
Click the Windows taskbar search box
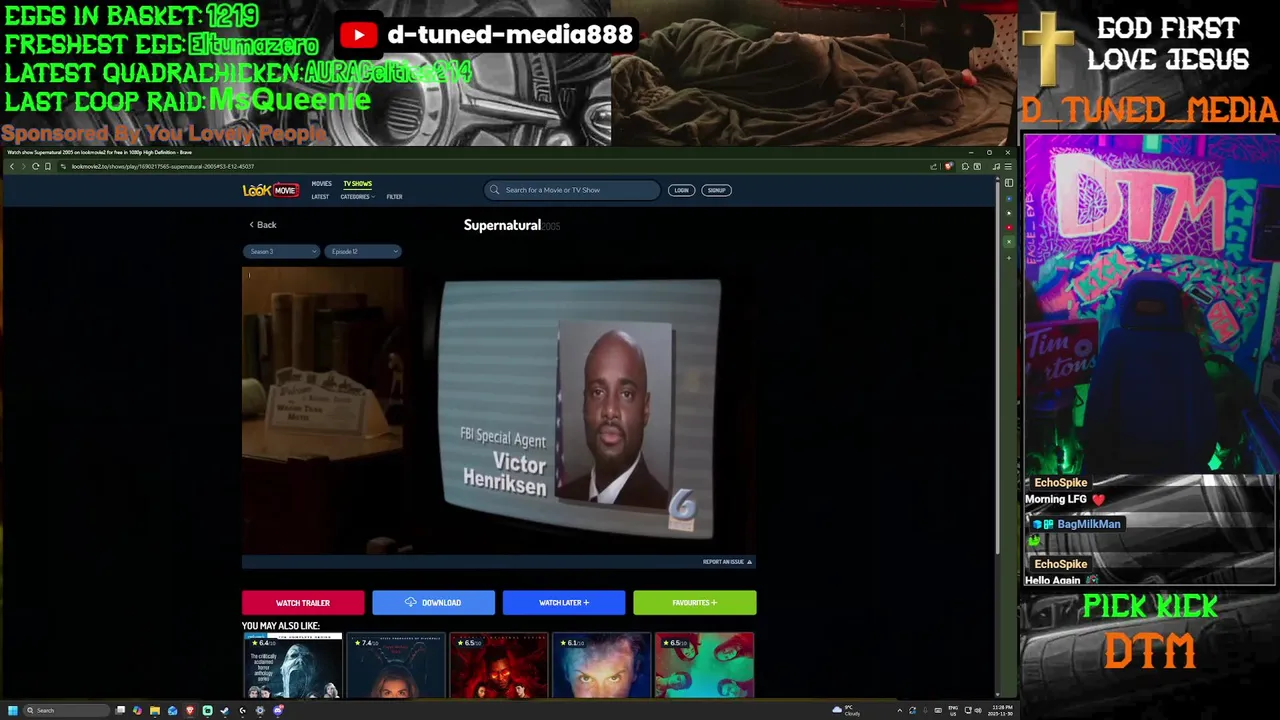pos(66,710)
